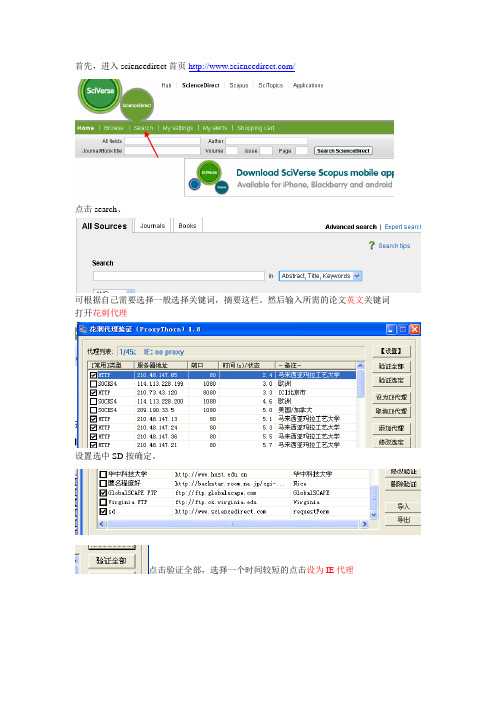The image size is (496, 702).
Task: Toggle checkbox for proxy 114.113.228.200
Action: click(x=94, y=402)
